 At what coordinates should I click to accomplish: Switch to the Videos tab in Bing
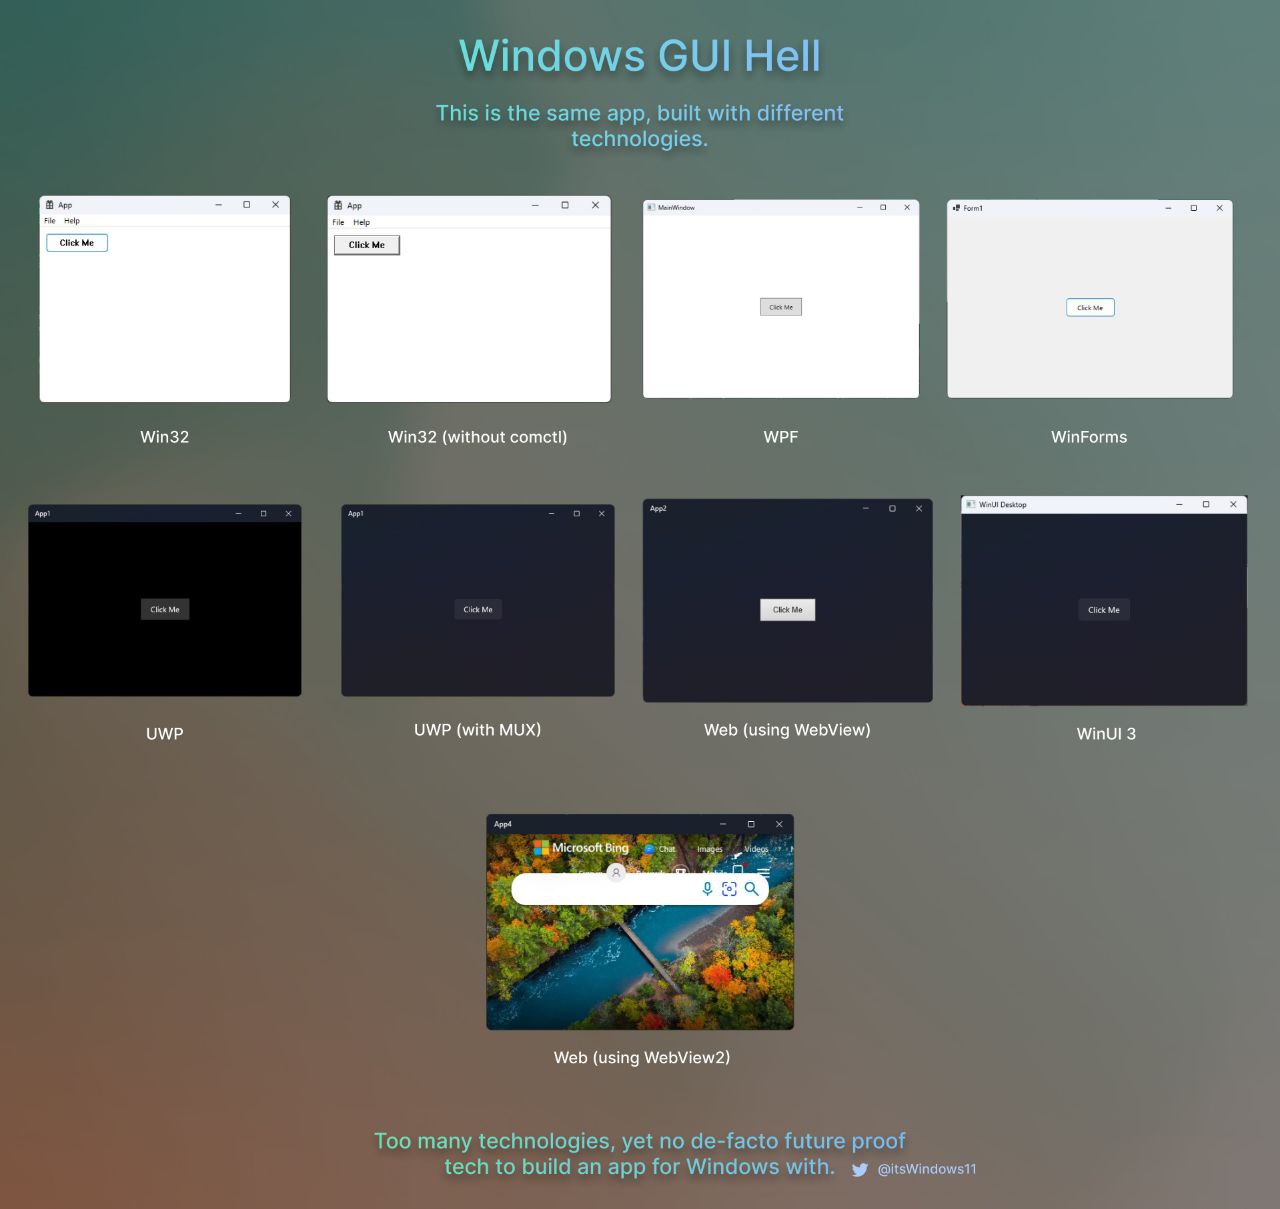756,849
